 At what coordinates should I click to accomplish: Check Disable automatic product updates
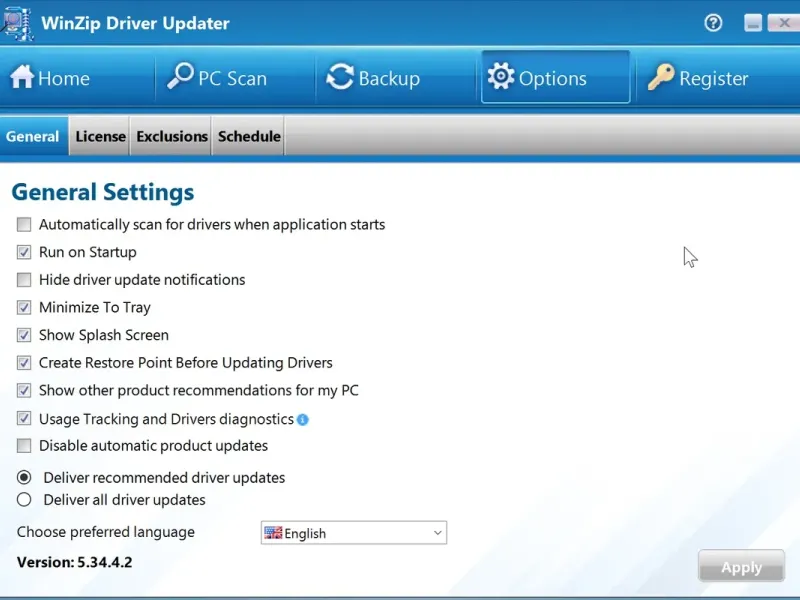point(24,445)
